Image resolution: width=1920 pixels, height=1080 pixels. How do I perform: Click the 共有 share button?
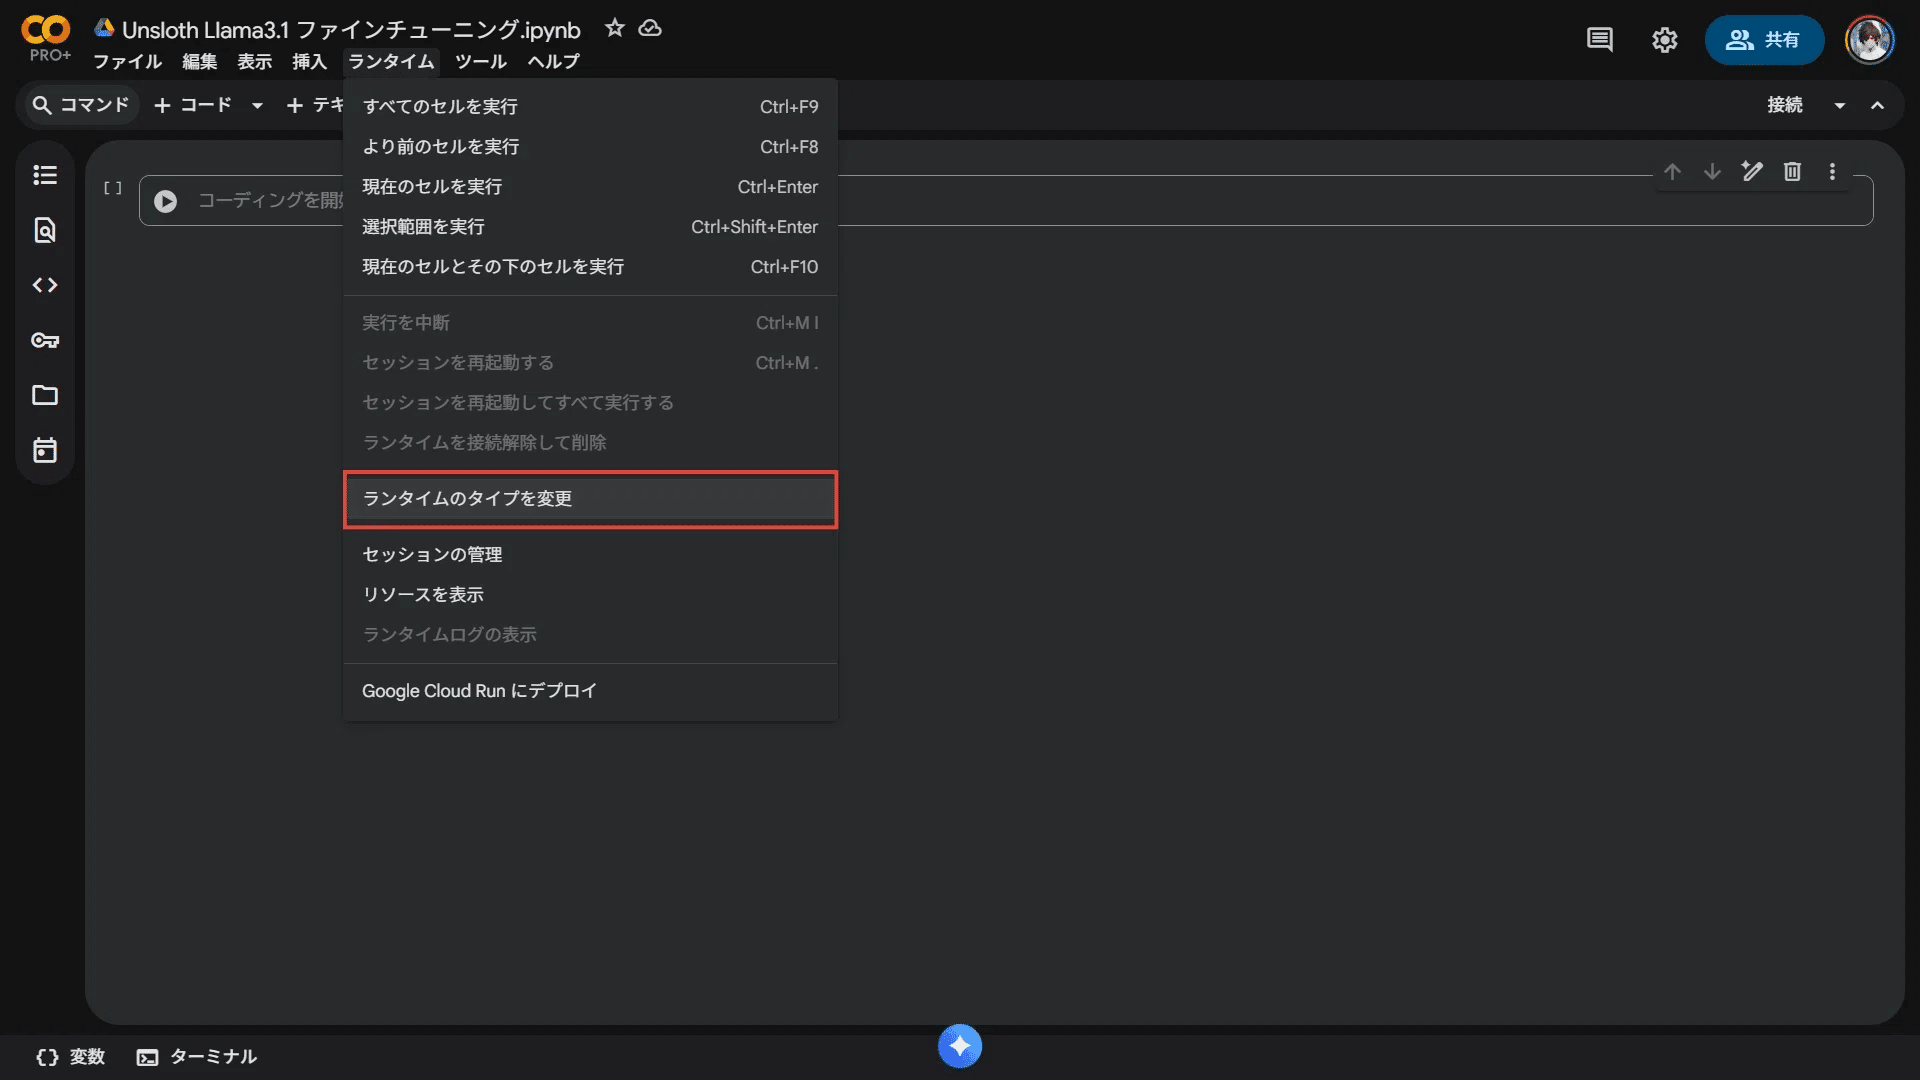1764,40
